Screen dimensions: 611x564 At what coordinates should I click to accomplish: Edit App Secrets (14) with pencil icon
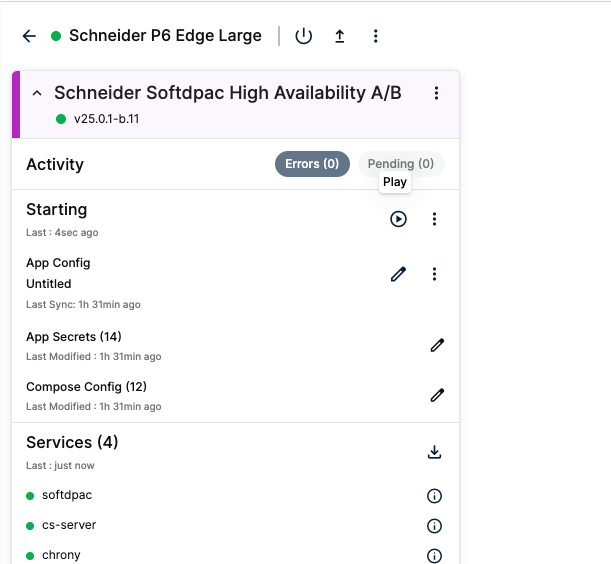tap(437, 345)
